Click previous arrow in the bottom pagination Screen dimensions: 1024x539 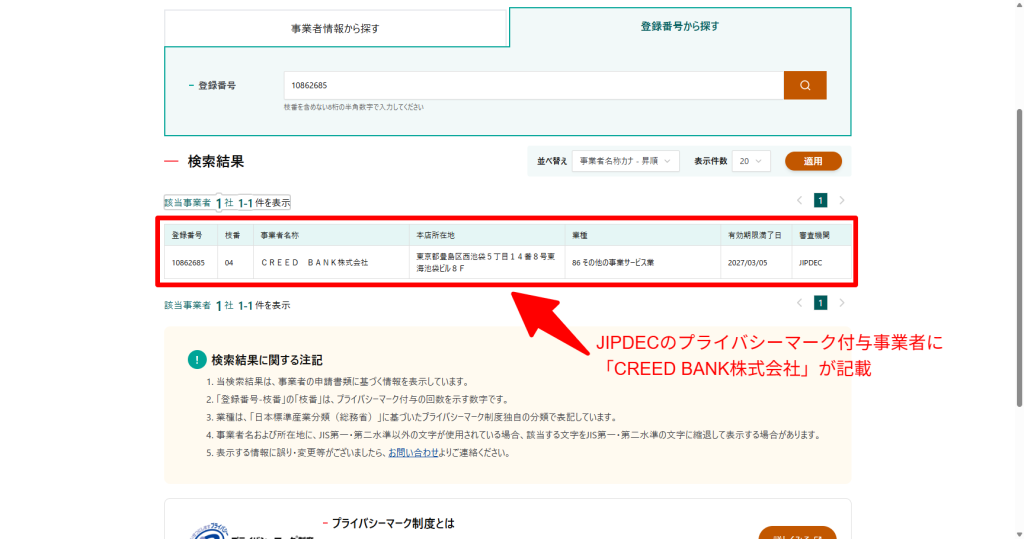[798, 303]
